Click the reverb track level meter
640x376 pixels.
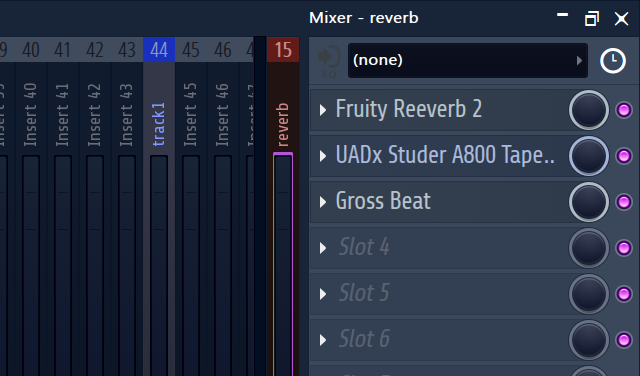click(283, 265)
